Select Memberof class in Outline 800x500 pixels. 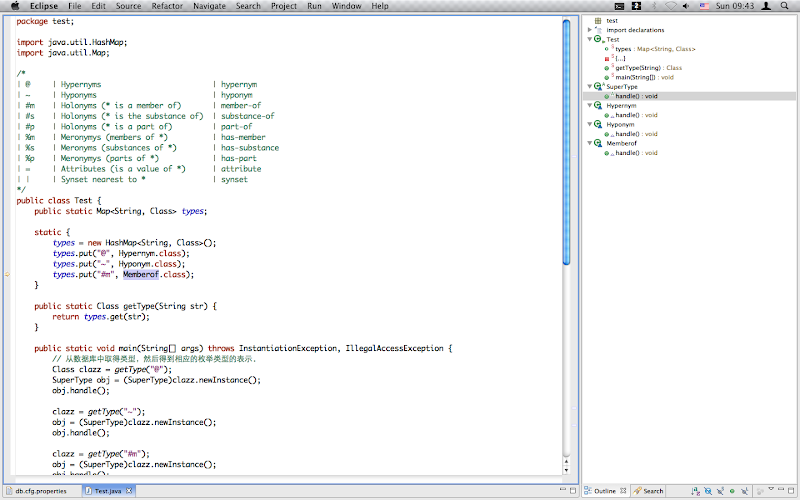(621, 143)
